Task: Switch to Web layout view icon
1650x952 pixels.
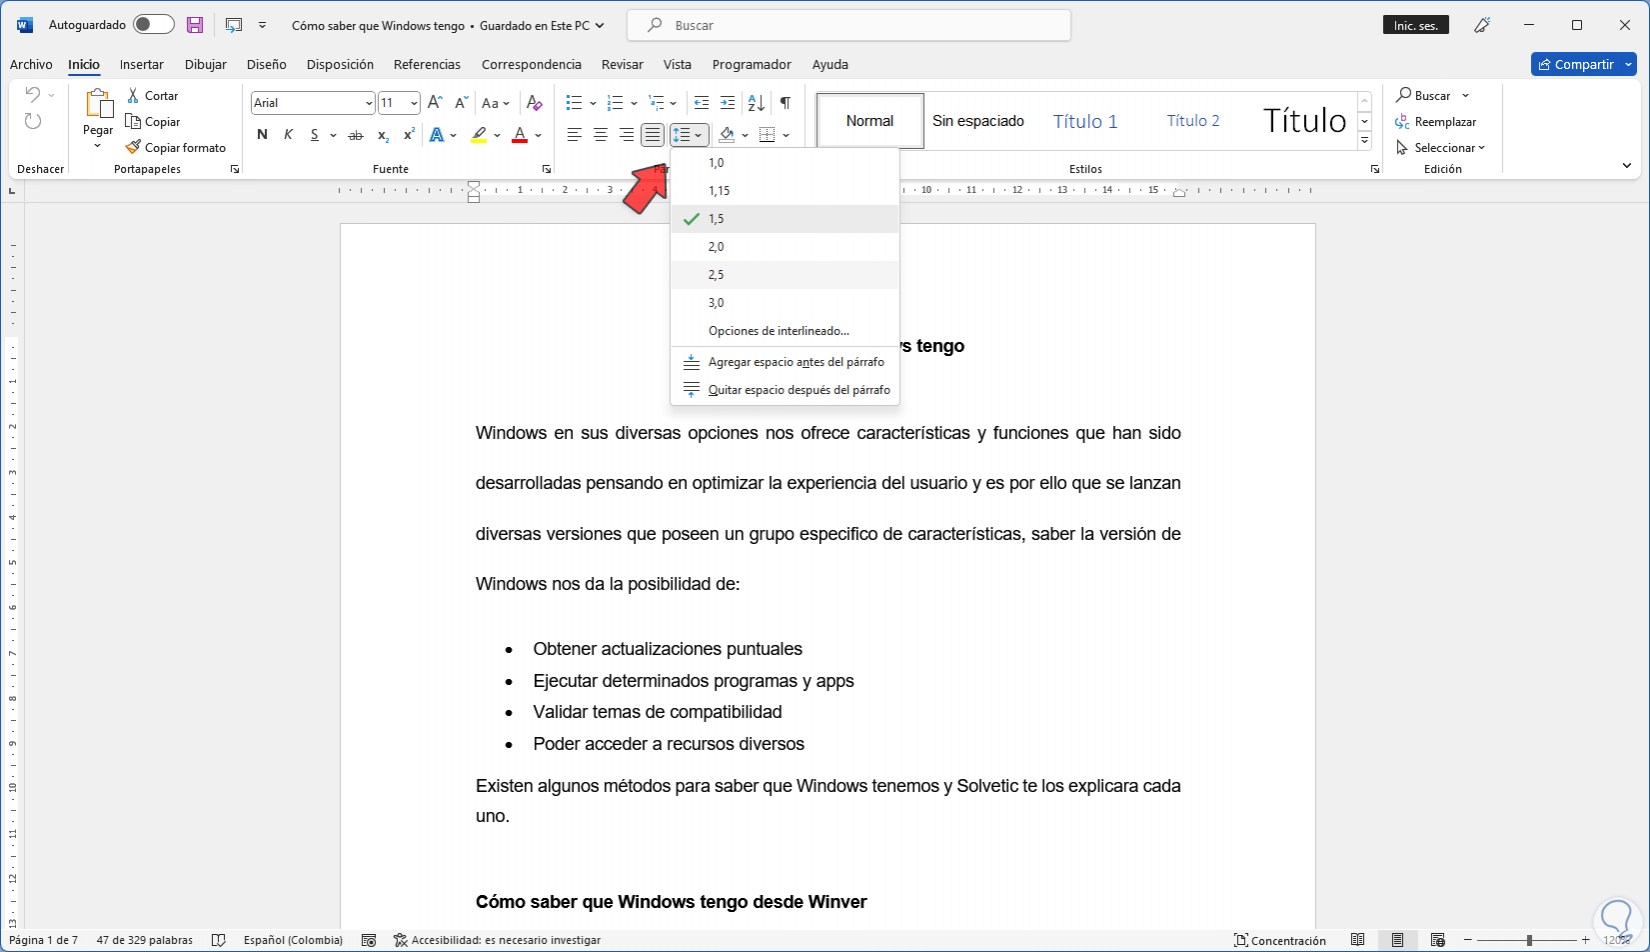Action: click(x=1438, y=940)
